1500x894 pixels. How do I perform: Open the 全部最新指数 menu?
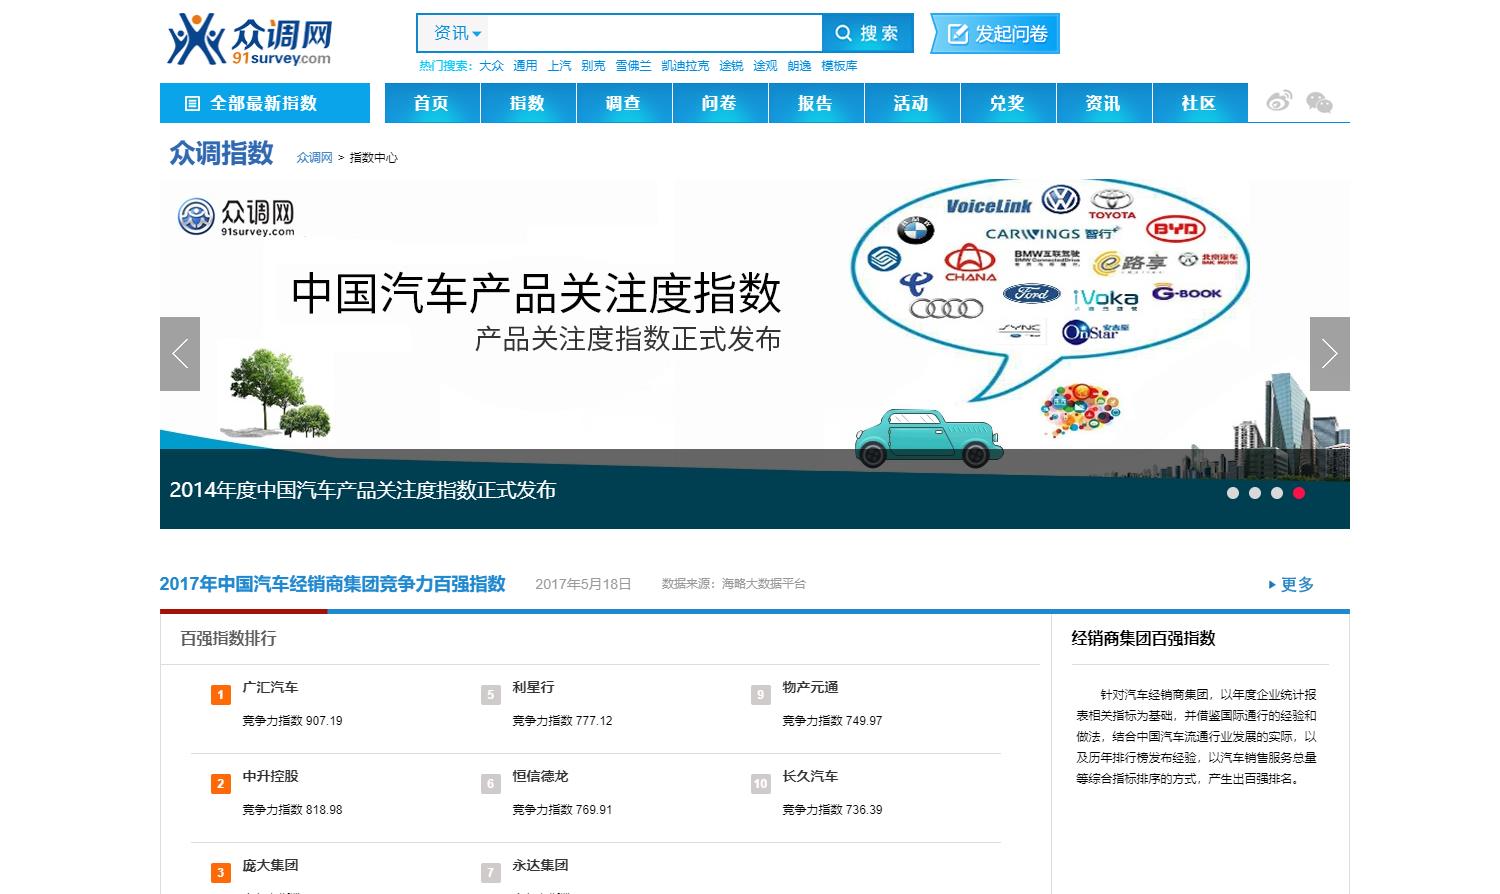265,103
